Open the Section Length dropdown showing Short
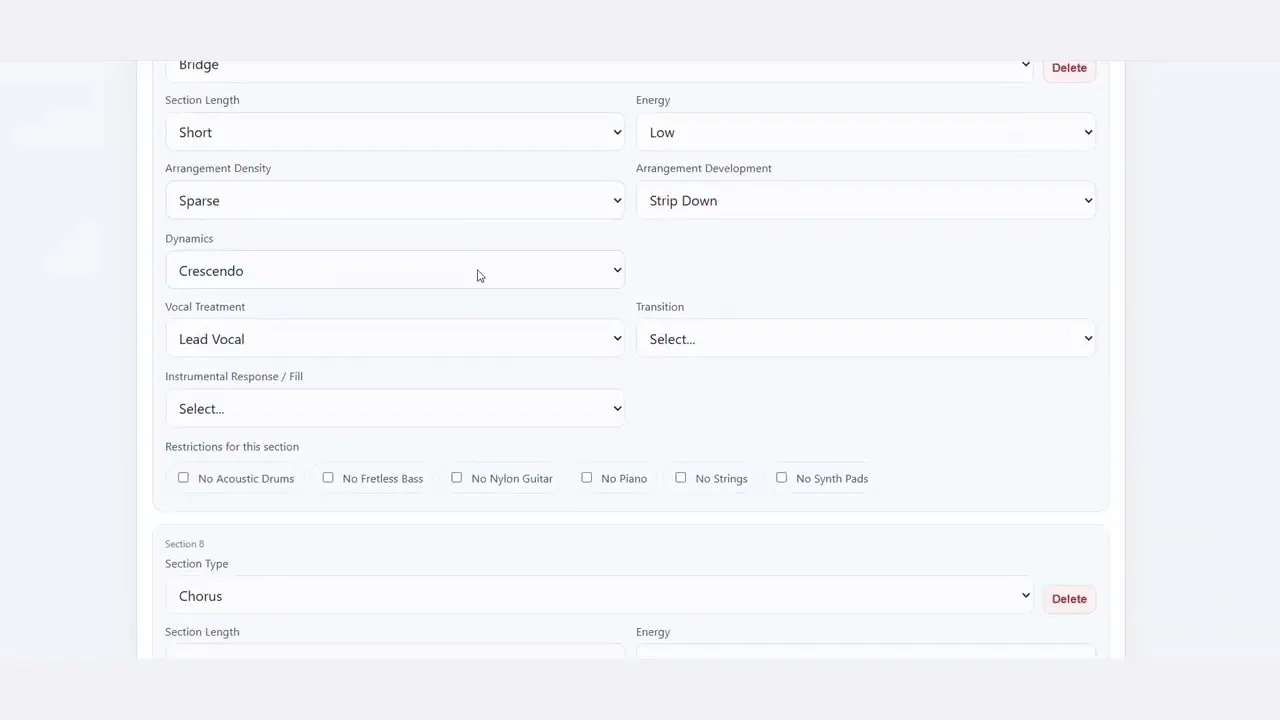Viewport: 1280px width, 720px height. click(395, 132)
